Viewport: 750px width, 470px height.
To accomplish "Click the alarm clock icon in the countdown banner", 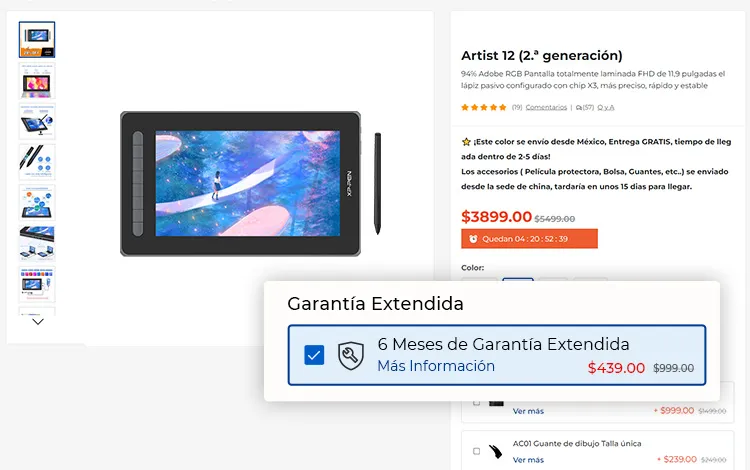I will pyautogui.click(x=473, y=239).
